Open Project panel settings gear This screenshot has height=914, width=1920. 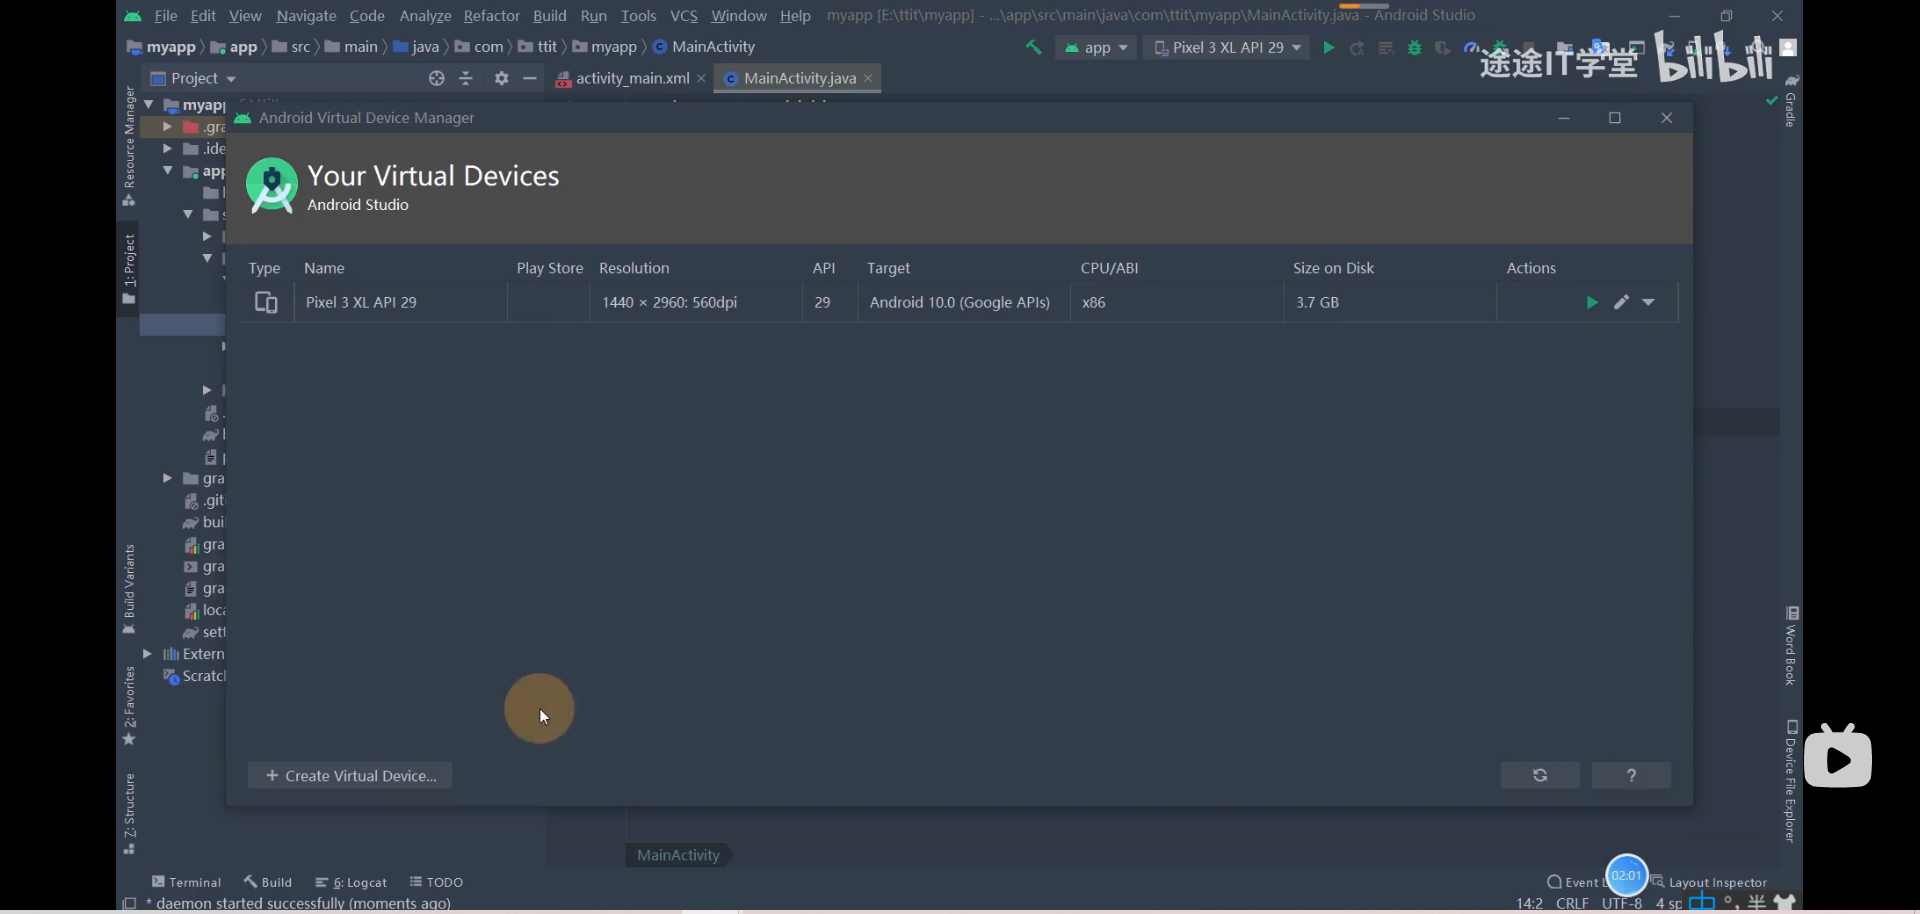point(501,78)
